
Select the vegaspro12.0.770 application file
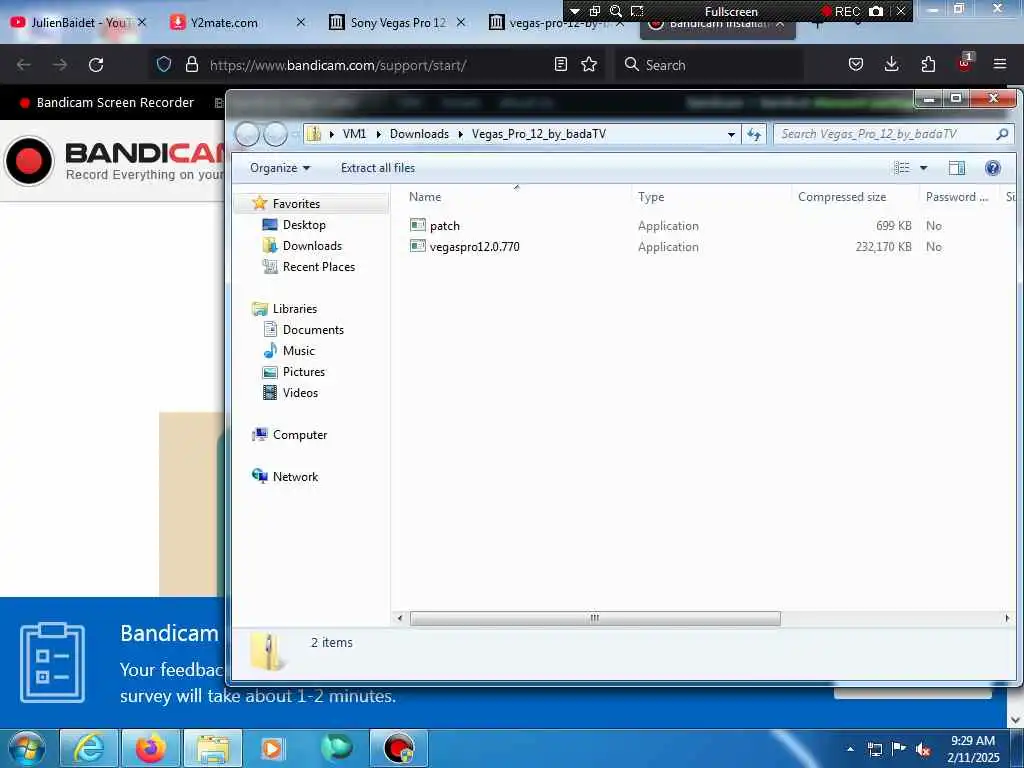(x=464, y=246)
